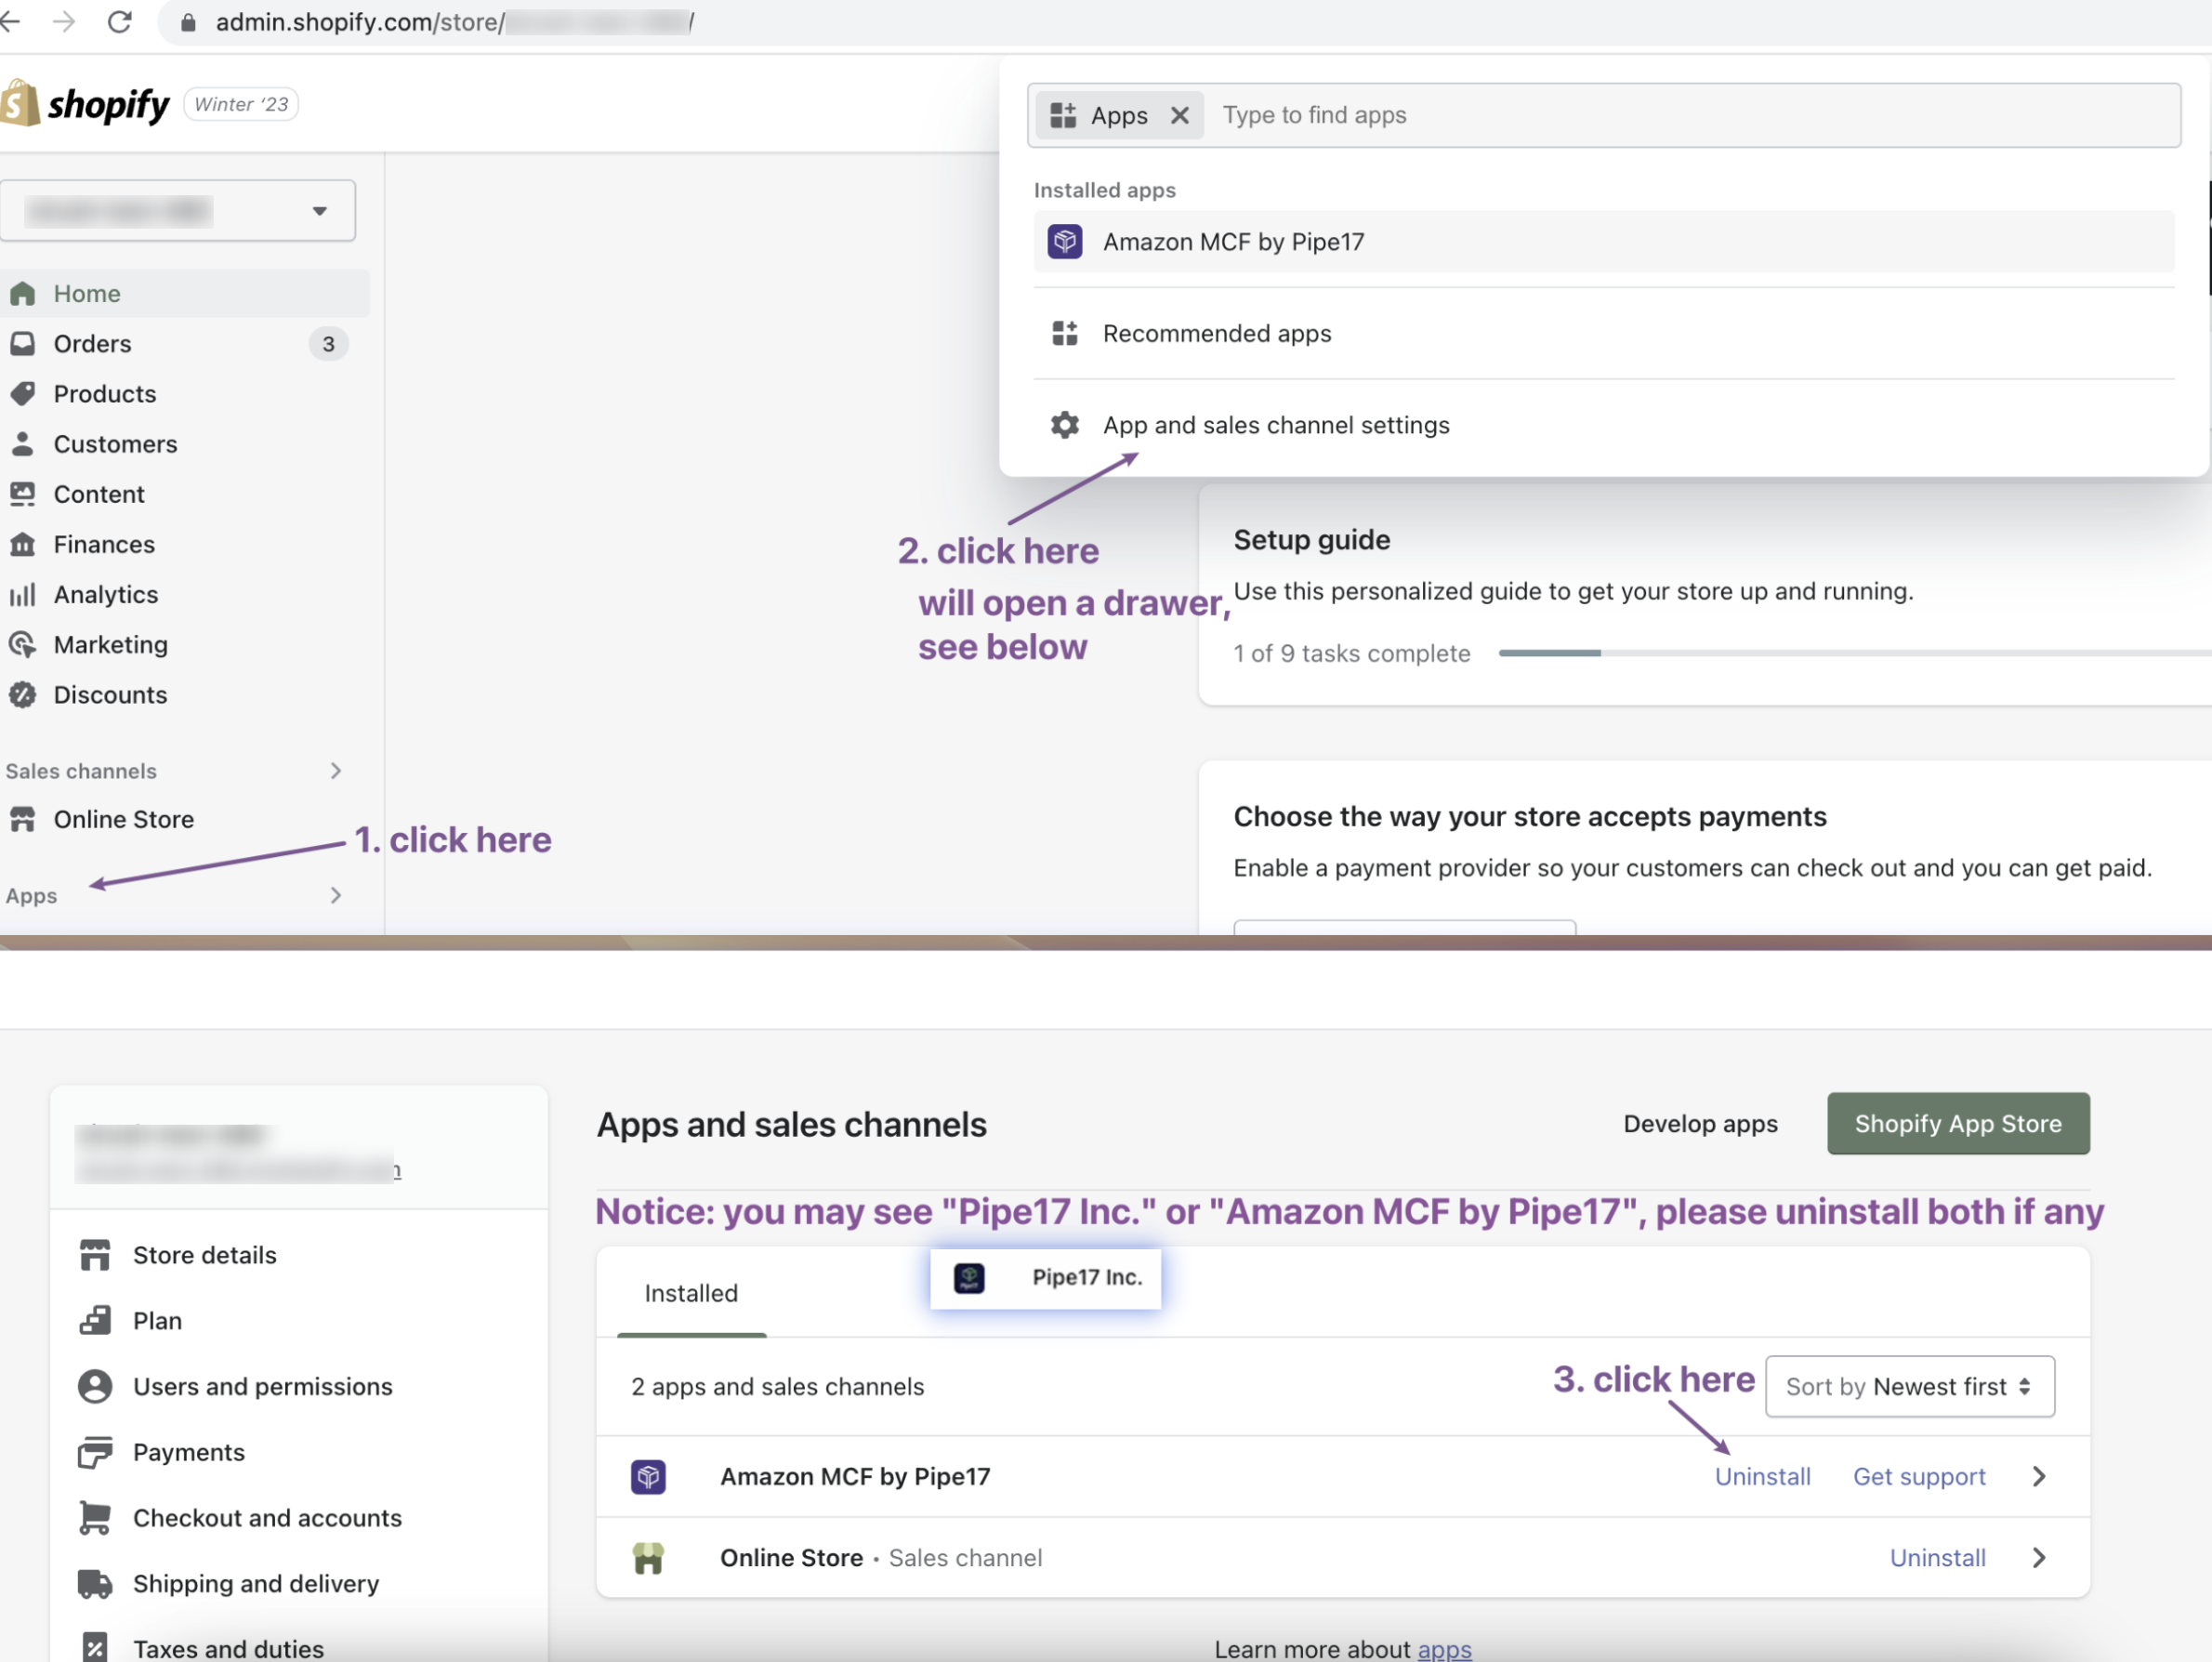Click the Plan icon in settings
This screenshot has width=2212, height=1662.
(95, 1321)
